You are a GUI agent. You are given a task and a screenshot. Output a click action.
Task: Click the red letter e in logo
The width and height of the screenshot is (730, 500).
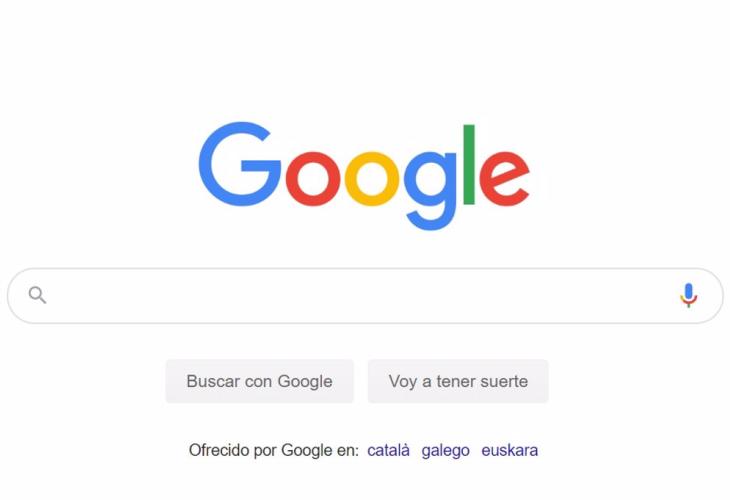[x=505, y=179]
